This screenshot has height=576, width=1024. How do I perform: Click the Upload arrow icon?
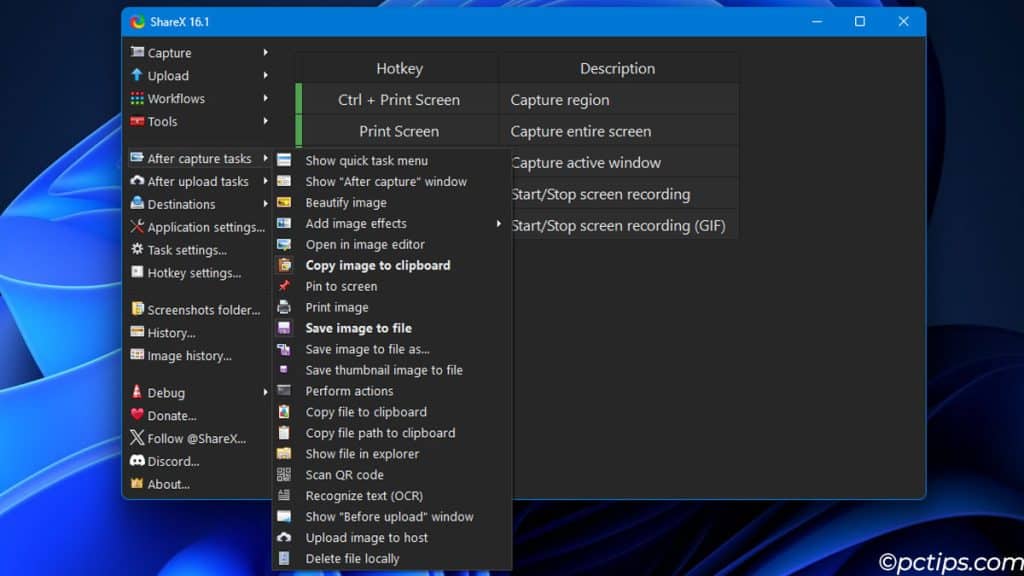[137, 75]
